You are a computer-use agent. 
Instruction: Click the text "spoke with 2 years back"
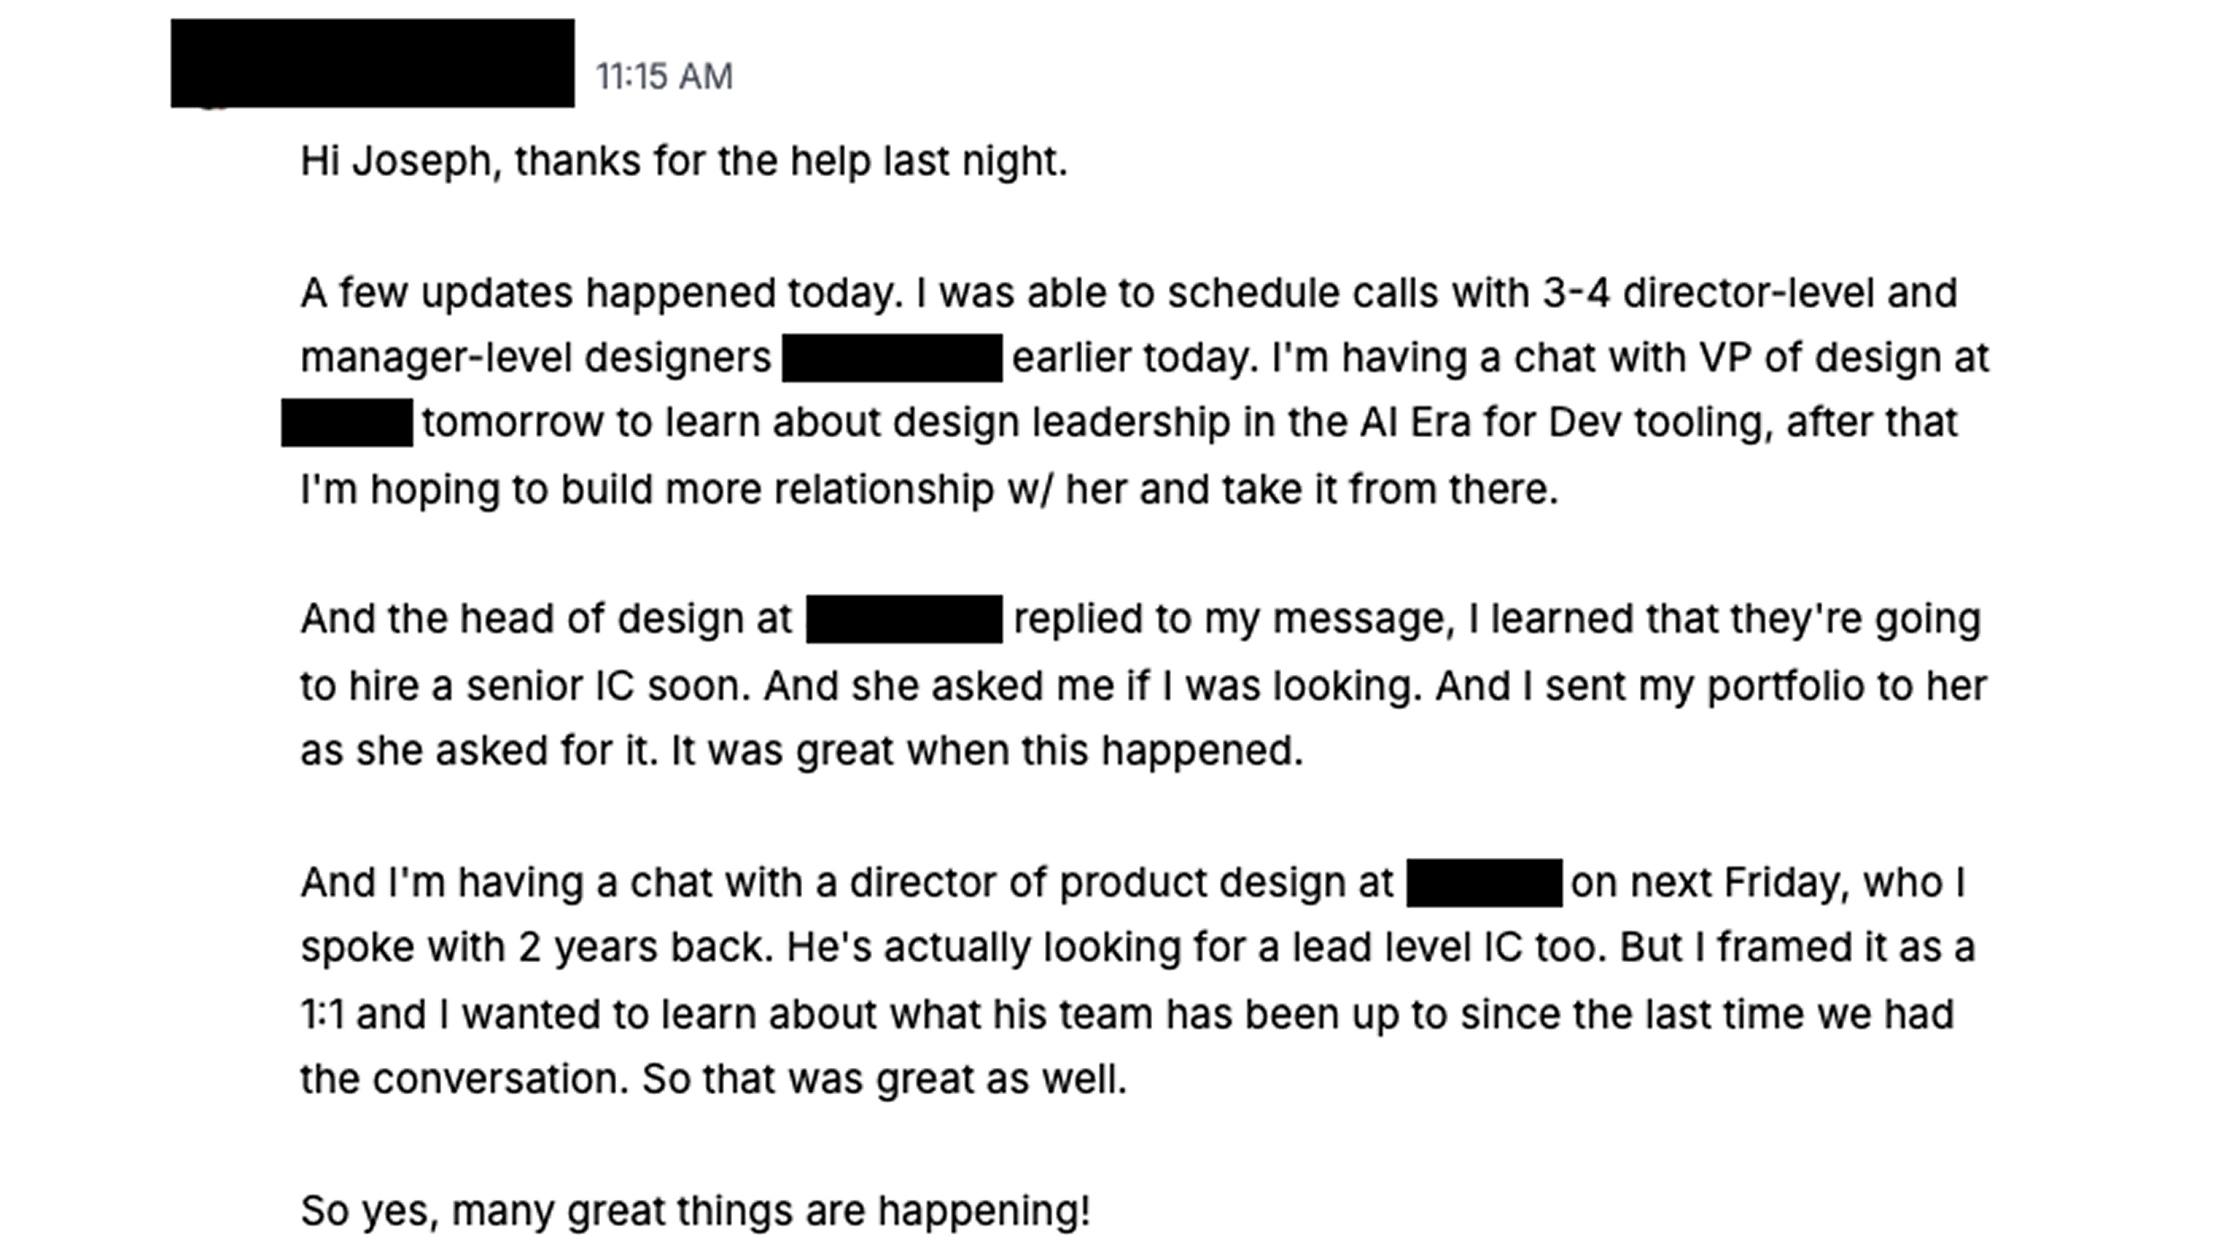pos(536,947)
